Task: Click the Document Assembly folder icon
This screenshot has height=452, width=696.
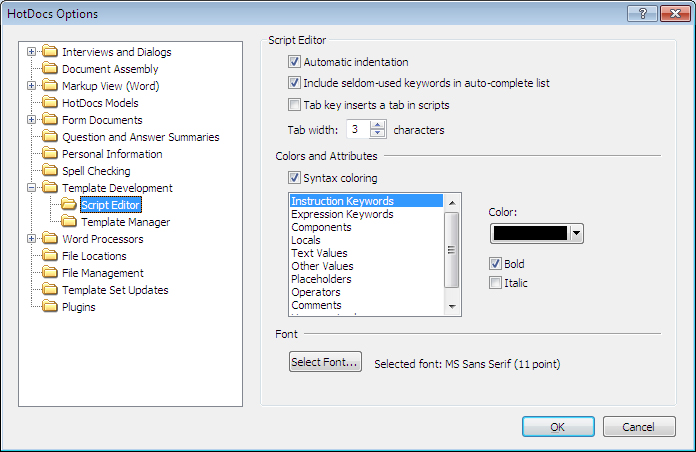Action: [50, 68]
